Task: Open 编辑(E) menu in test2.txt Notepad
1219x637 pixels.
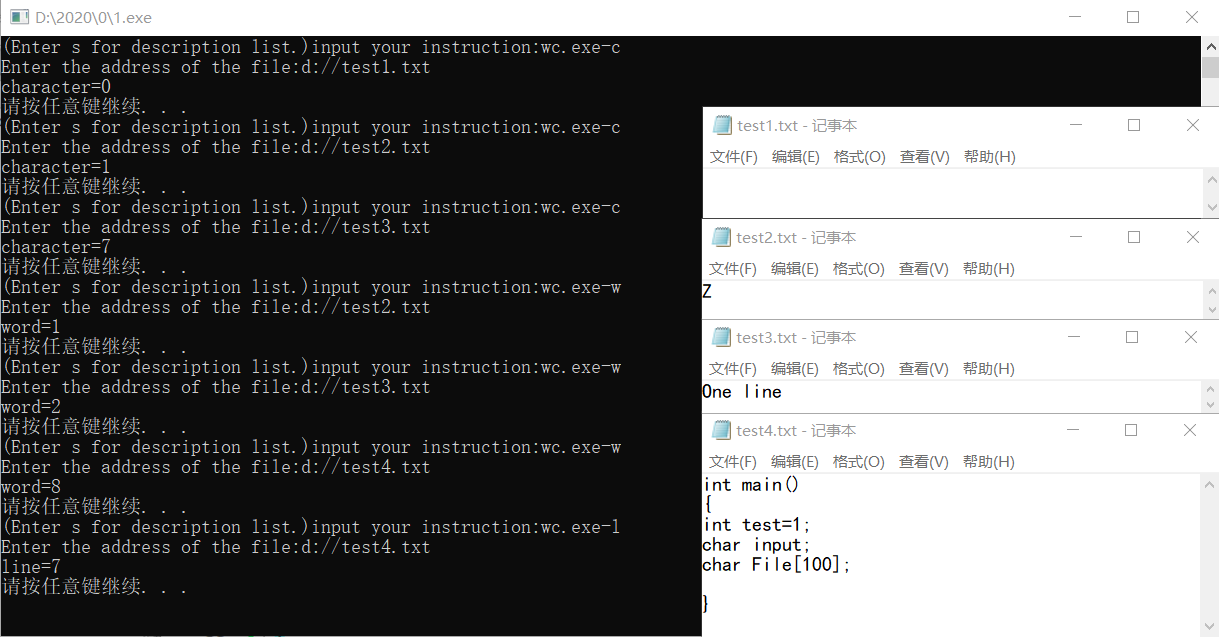Action: [795, 269]
